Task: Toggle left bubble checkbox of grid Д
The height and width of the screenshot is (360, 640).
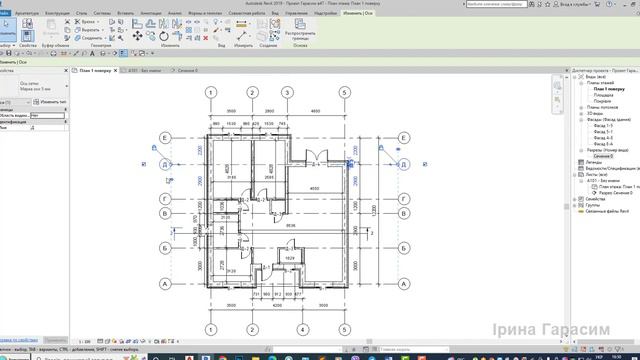Action: (x=144, y=164)
